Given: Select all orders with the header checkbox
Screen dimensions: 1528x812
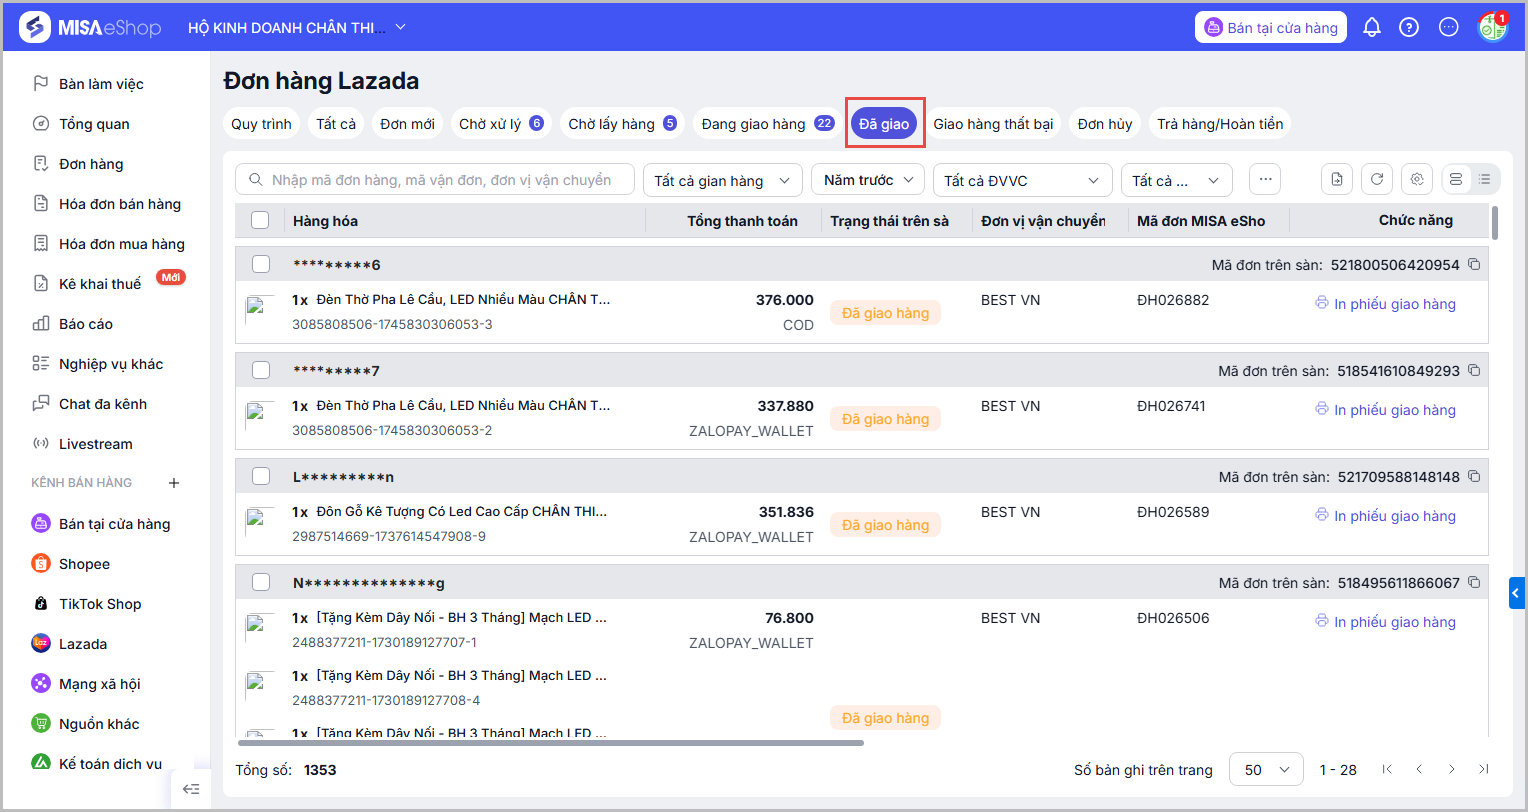Looking at the screenshot, I should point(260,220).
